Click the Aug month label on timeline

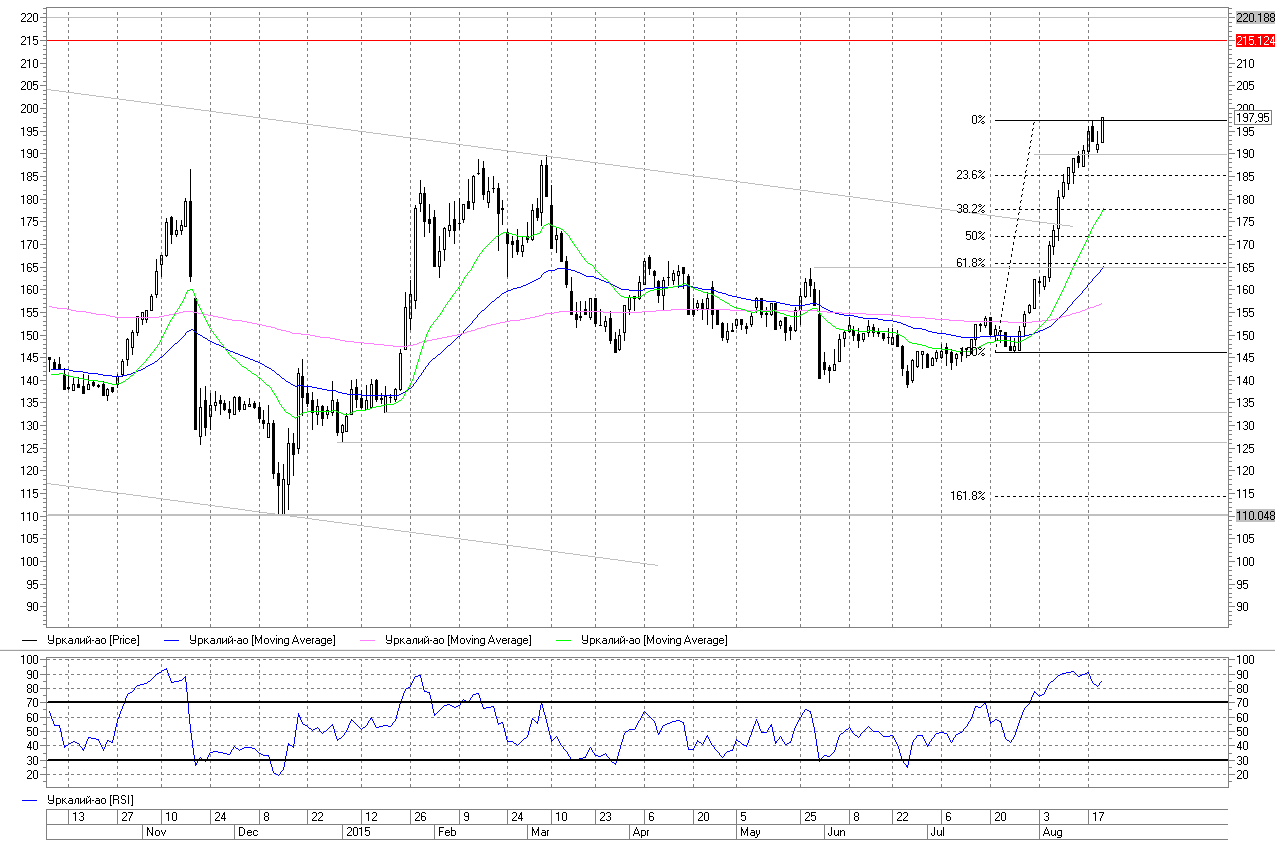1051,831
